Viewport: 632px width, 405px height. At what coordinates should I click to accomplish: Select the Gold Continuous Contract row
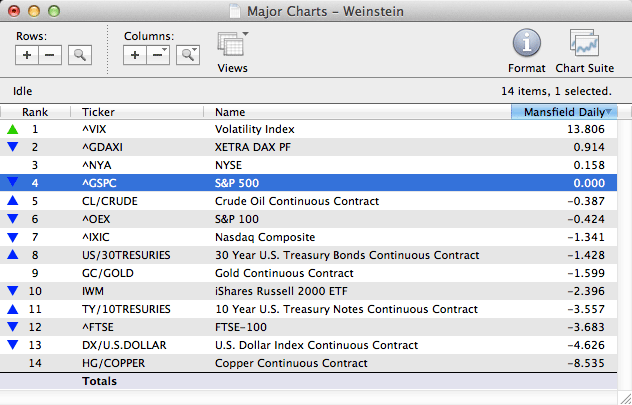click(x=300, y=273)
